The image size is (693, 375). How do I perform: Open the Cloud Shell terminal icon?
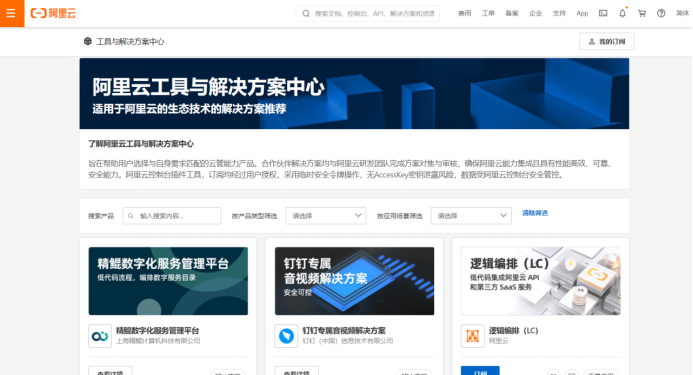603,13
